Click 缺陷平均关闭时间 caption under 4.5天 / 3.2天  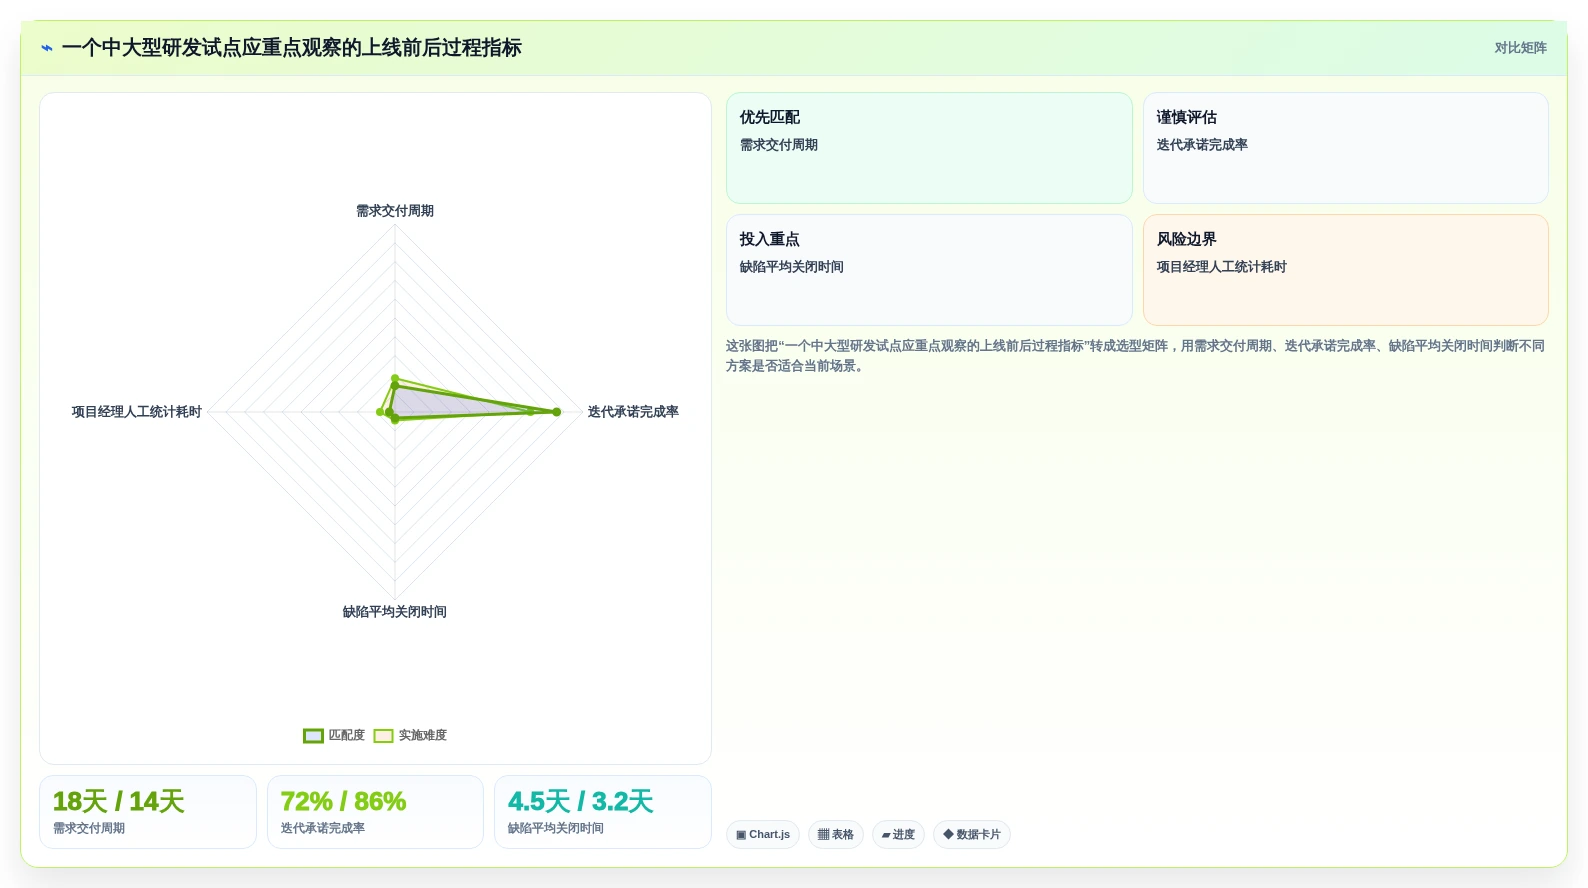click(x=556, y=828)
